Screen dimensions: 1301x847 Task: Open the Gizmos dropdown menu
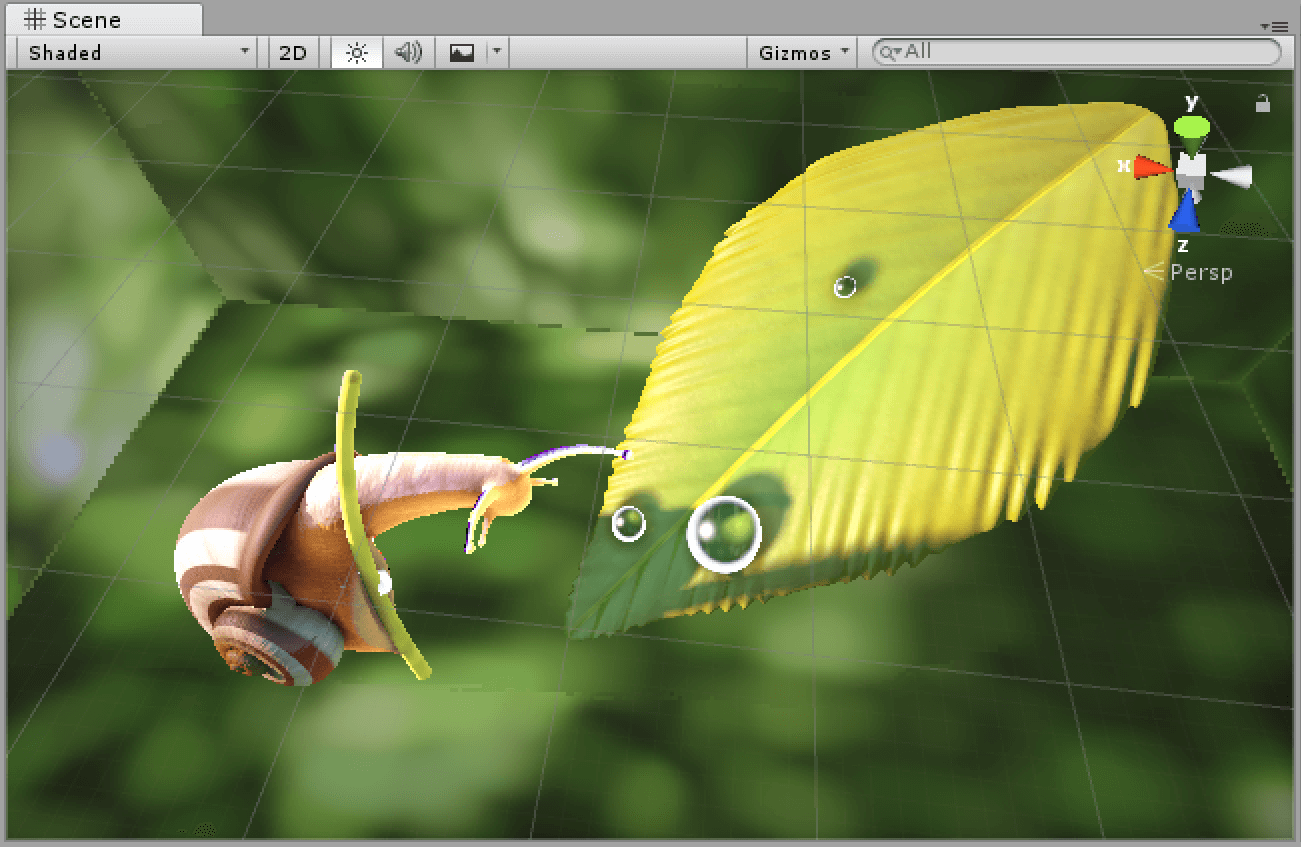point(804,53)
